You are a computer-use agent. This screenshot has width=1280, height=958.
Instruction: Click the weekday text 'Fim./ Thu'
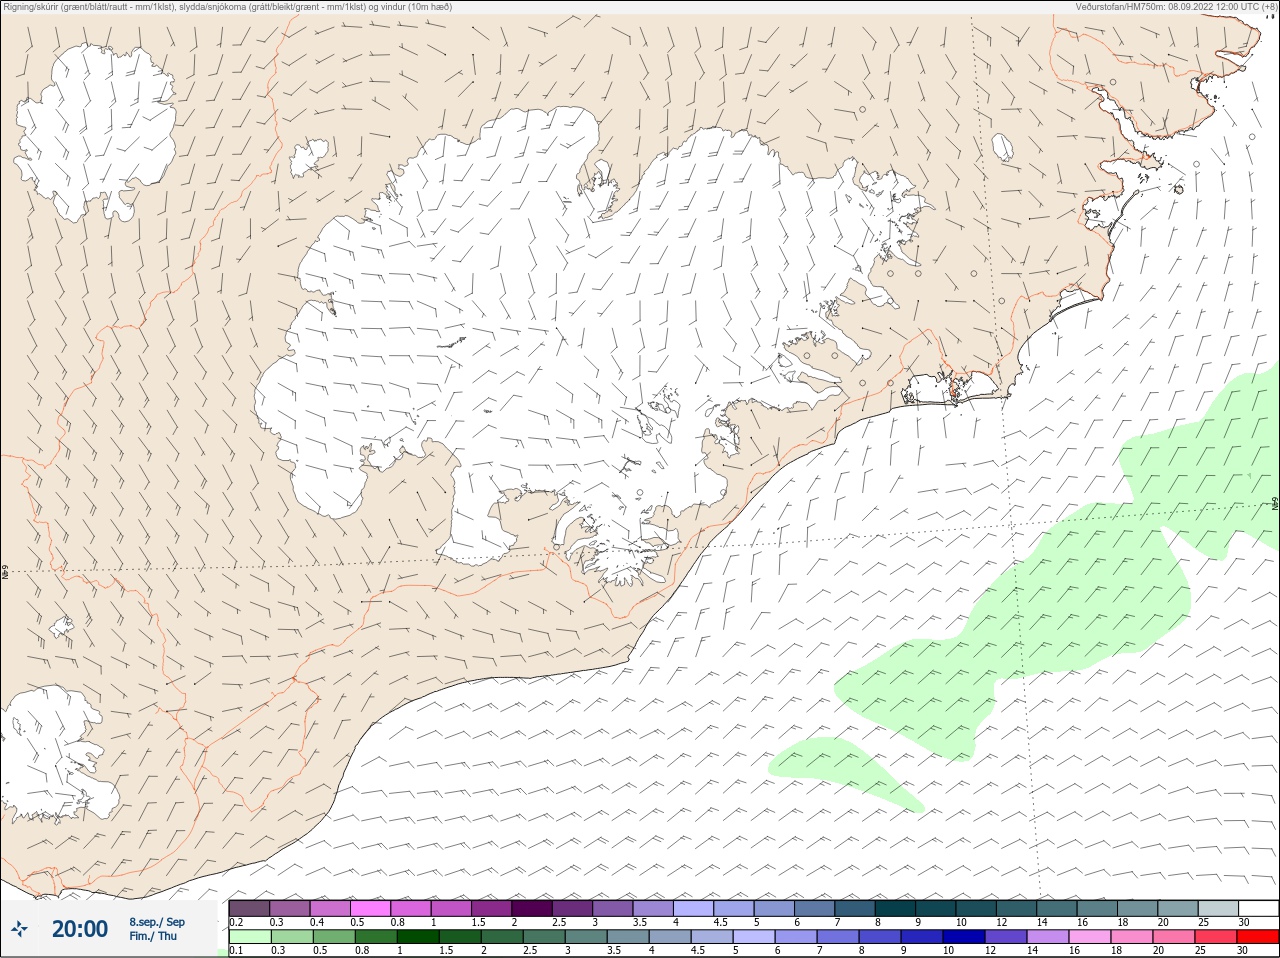pos(153,936)
